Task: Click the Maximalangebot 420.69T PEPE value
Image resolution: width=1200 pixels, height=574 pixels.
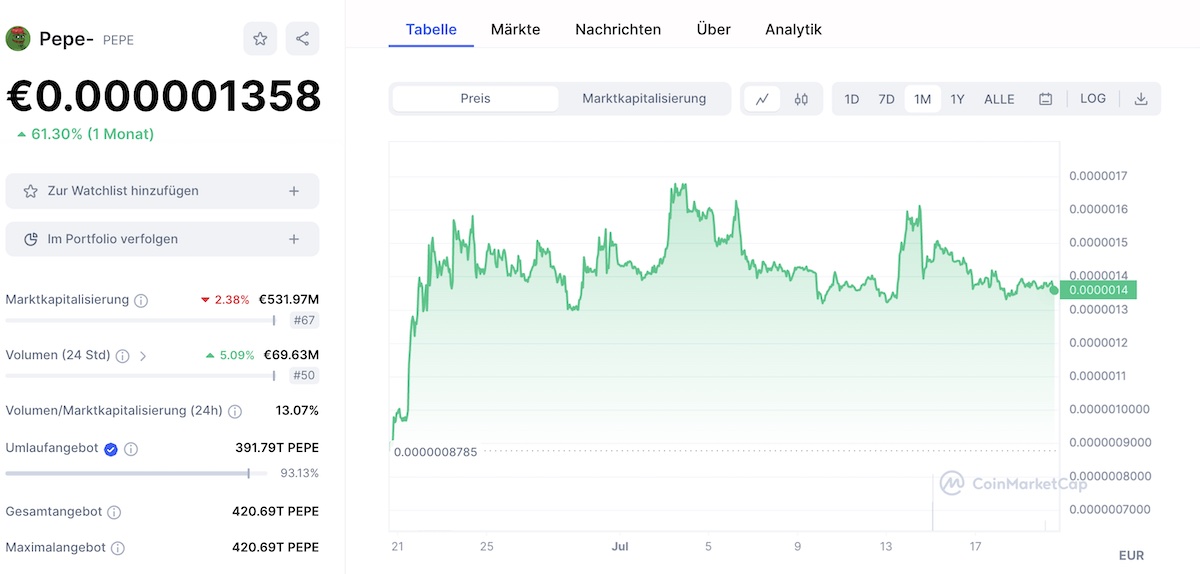Action: 275,548
